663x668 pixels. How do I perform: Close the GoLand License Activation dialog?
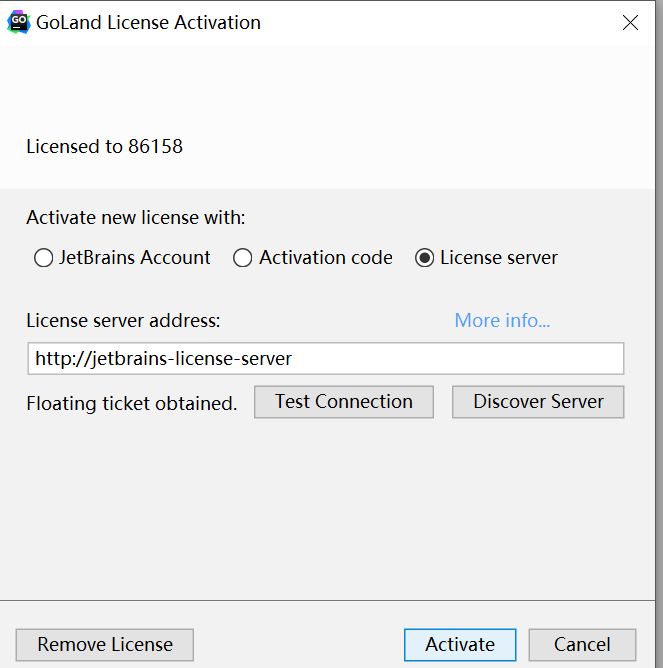point(630,23)
